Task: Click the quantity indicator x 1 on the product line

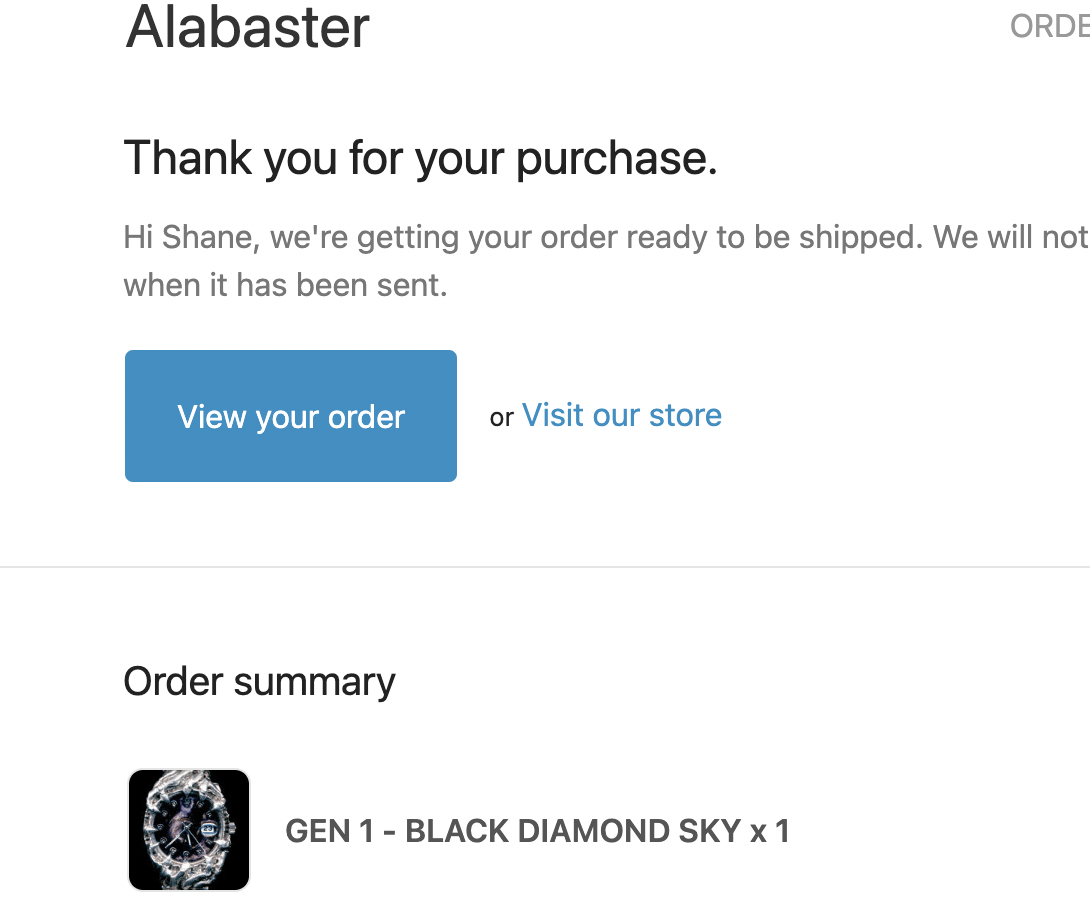Action: tap(770, 831)
